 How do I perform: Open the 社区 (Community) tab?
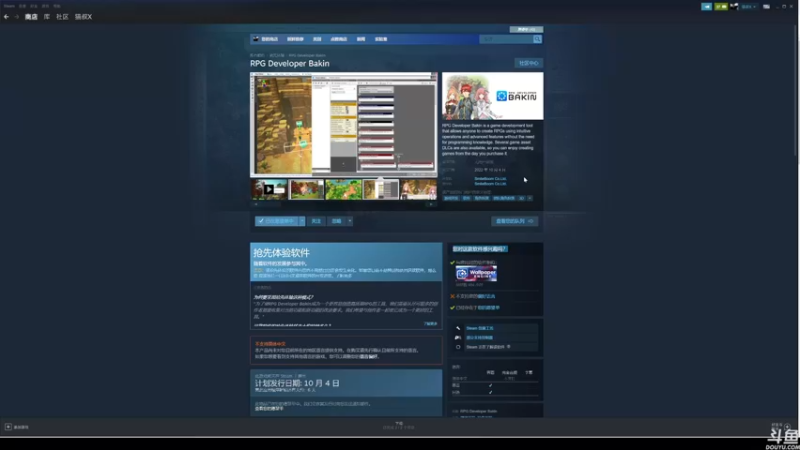click(x=62, y=17)
